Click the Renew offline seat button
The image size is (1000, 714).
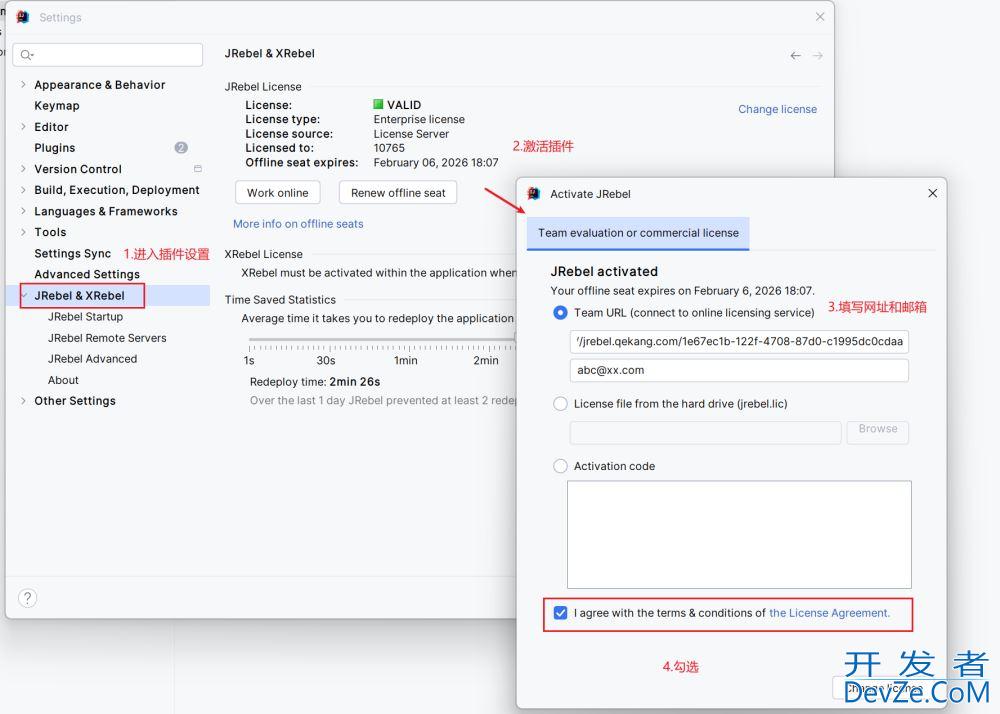click(x=398, y=193)
